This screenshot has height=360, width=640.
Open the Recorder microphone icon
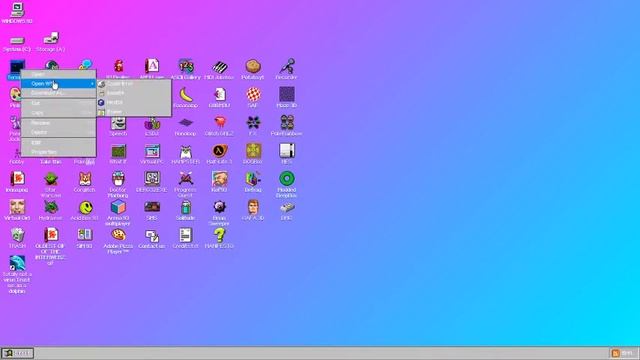[287, 69]
